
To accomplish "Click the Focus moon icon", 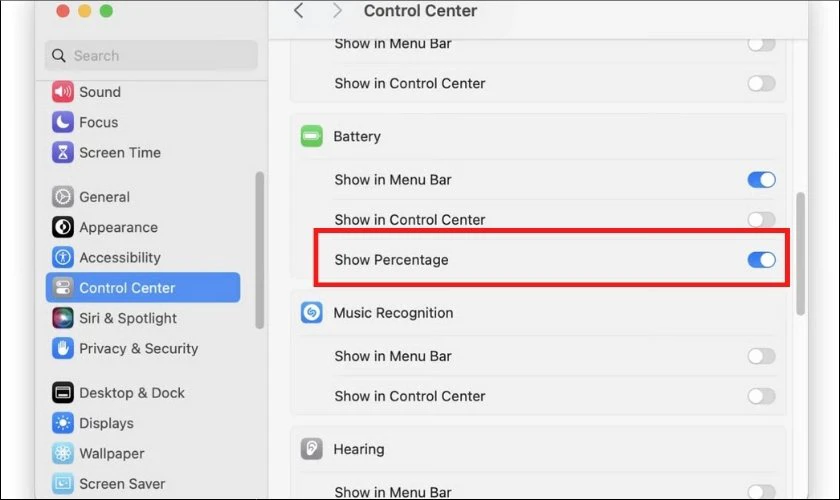I will point(63,122).
